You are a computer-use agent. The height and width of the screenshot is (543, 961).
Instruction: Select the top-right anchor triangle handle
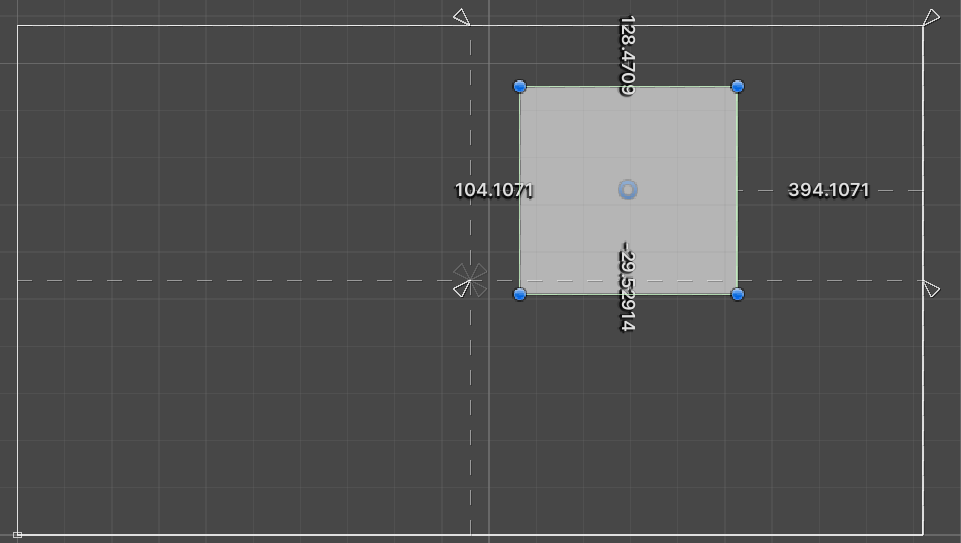(931, 17)
